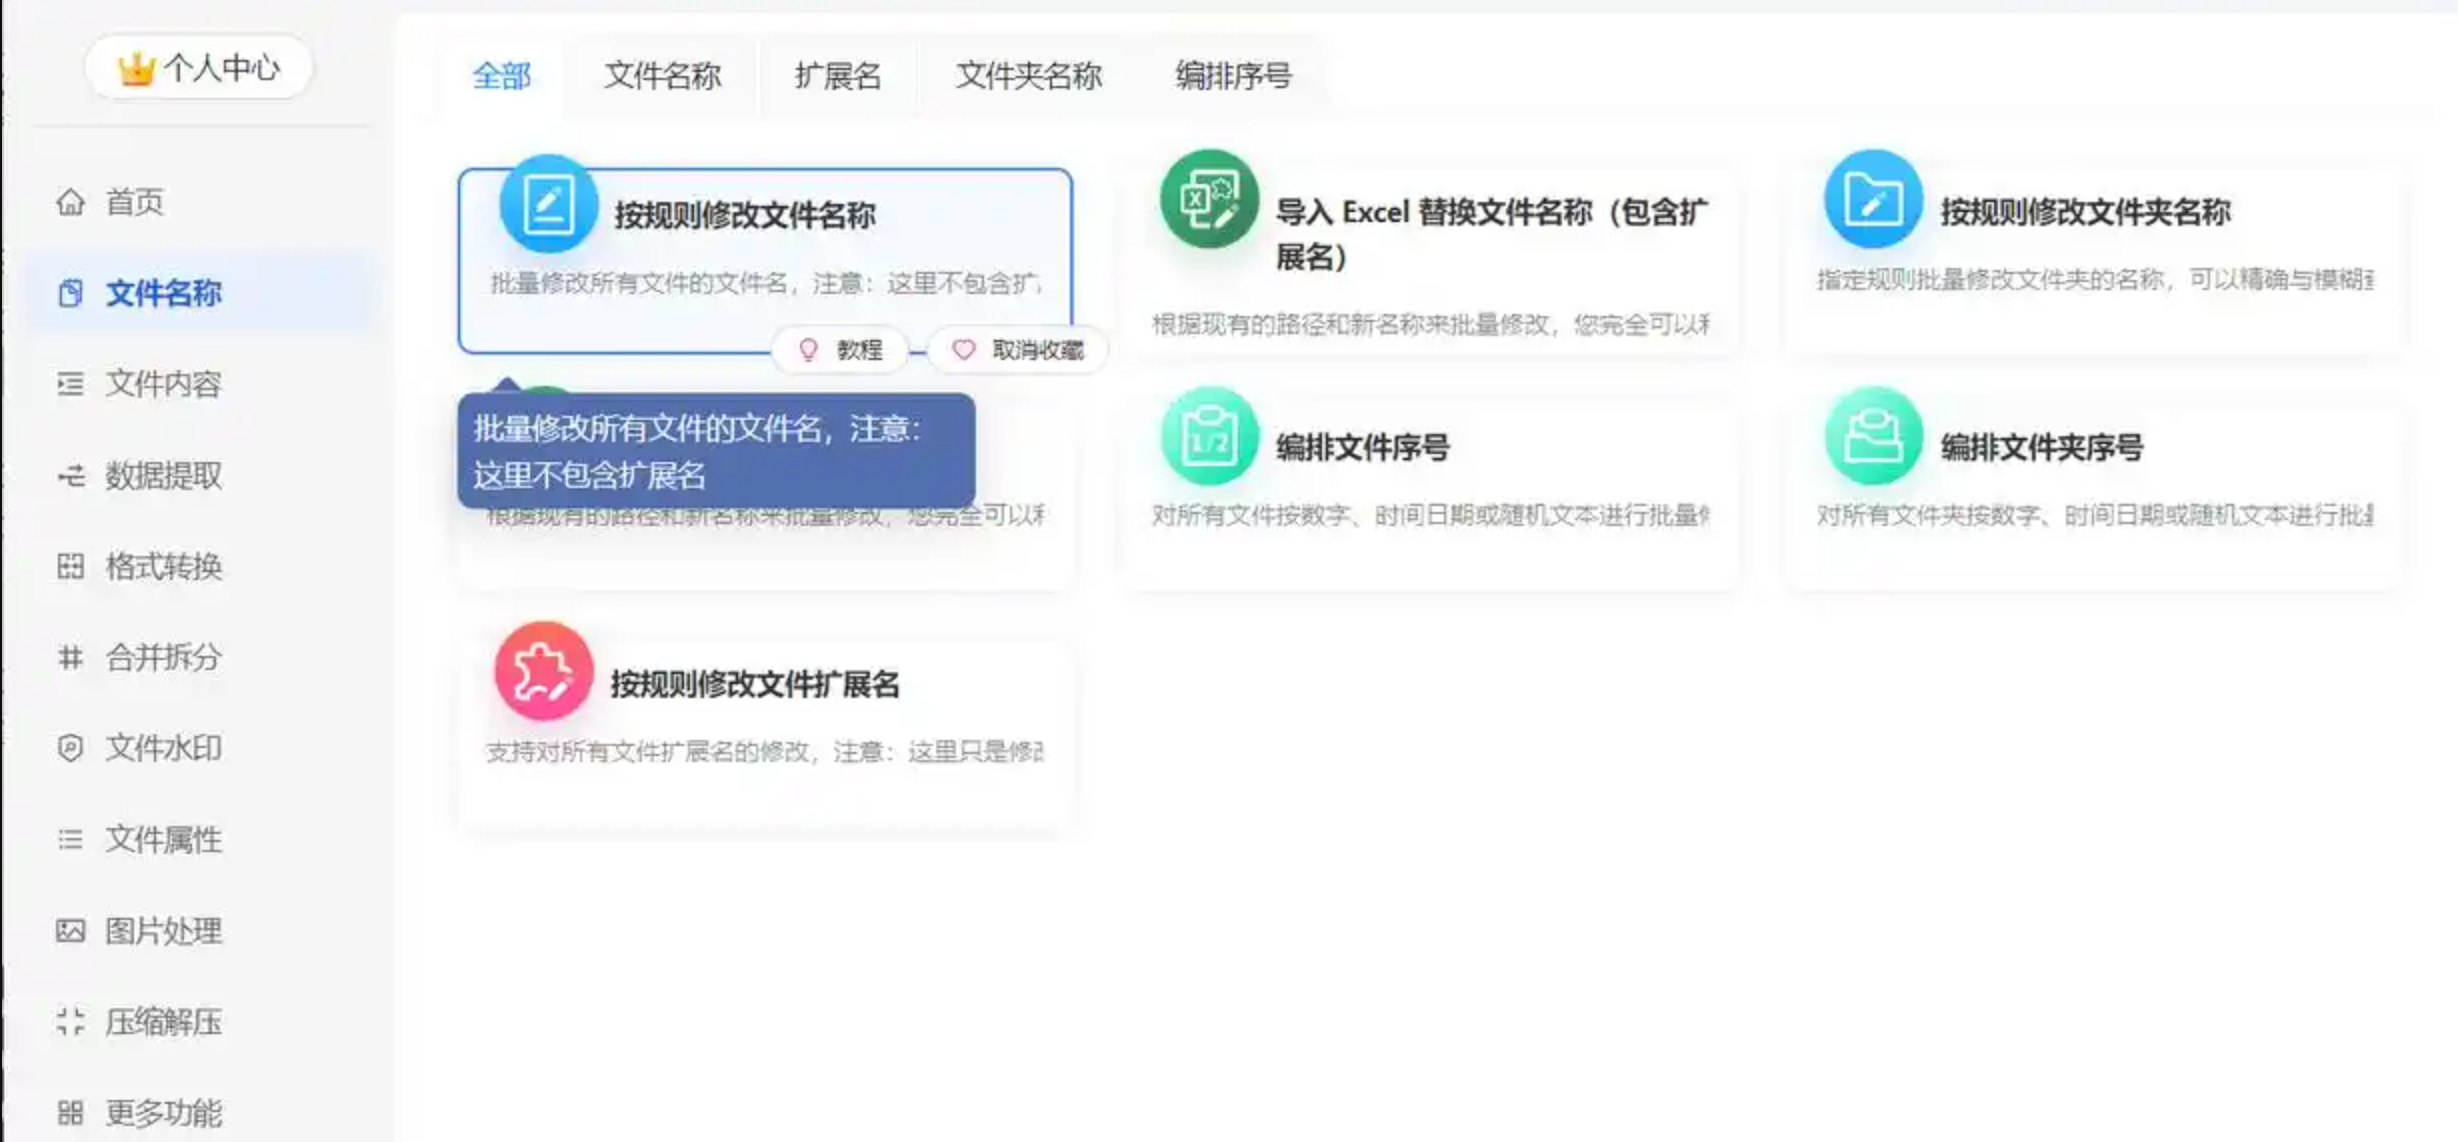Click the 文件属性 list icon

70,839
